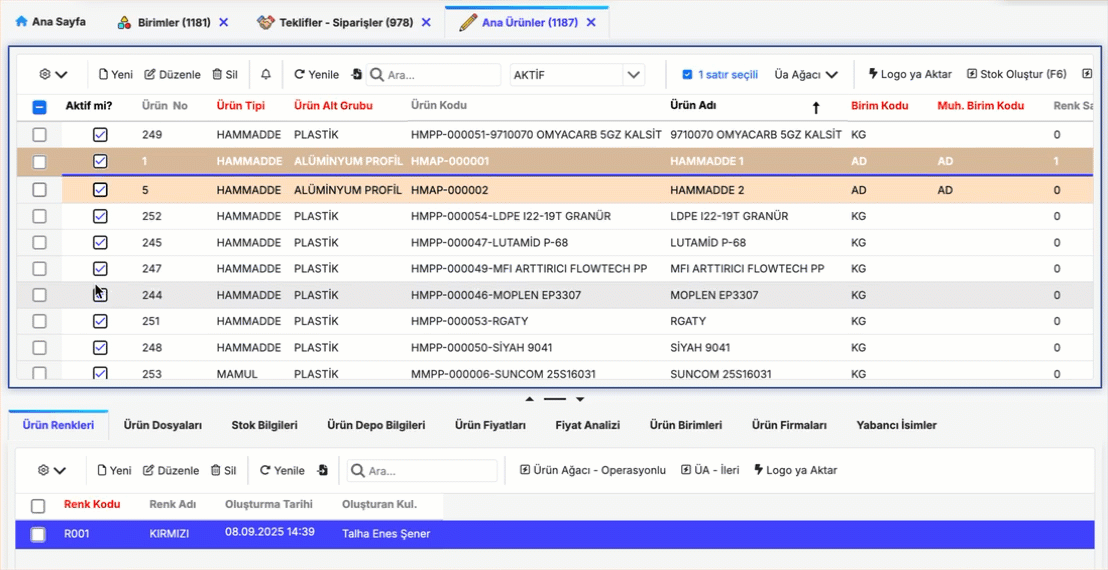Click Yeni in the top products toolbar
This screenshot has width=1108, height=570.
pos(115,75)
